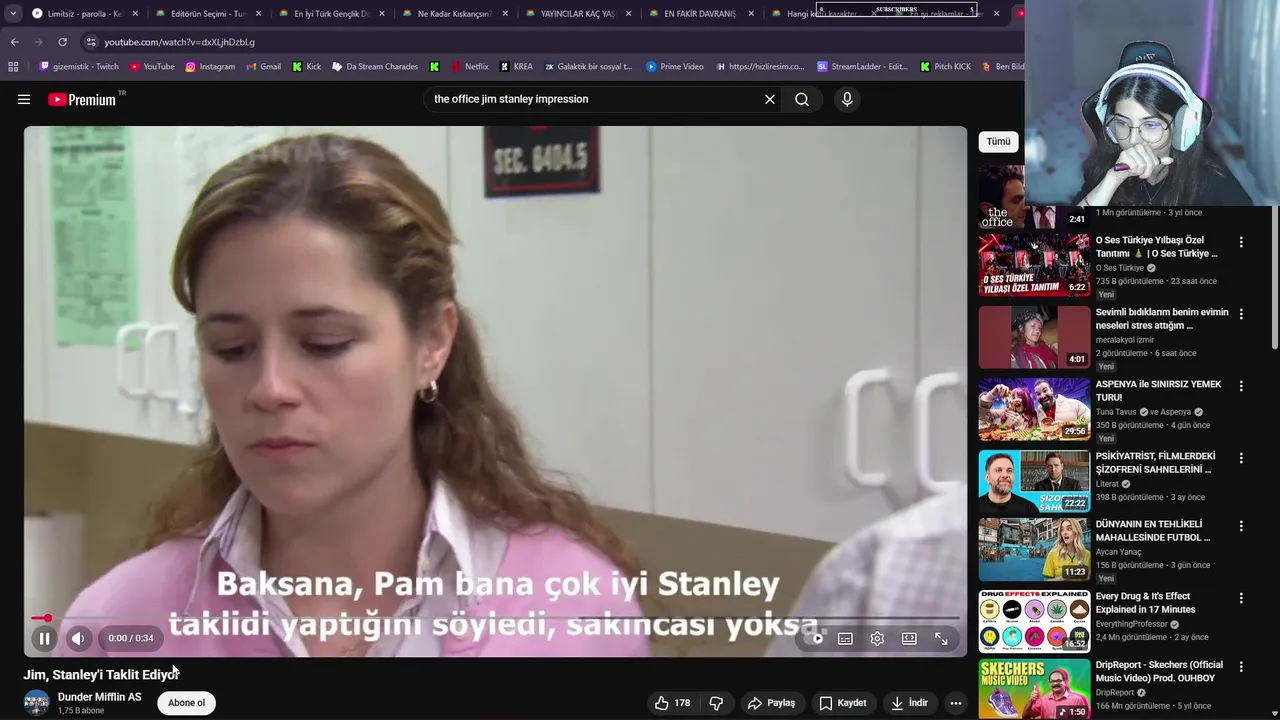Subscribe with the Abone ol button
The image size is (1280, 720).
click(x=186, y=703)
